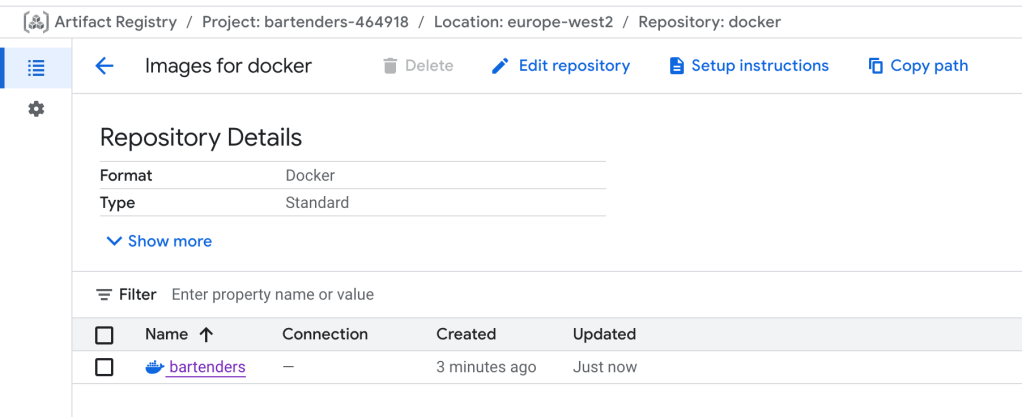Open the repositories list sidebar icon
The height and width of the screenshot is (417, 1022).
(36, 68)
